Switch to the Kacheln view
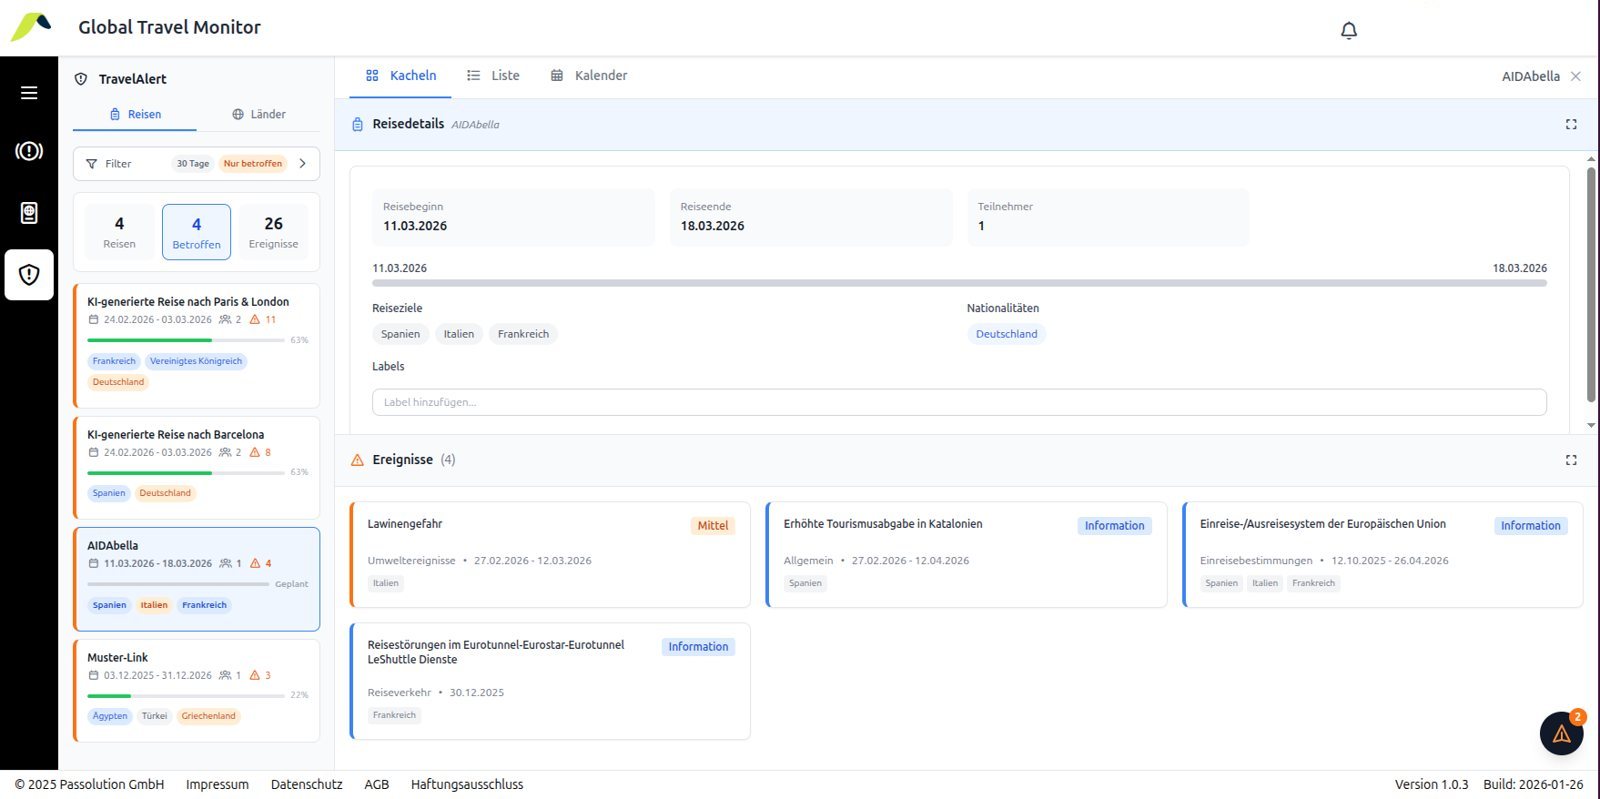Viewport: 1600px width, 799px height. point(401,76)
